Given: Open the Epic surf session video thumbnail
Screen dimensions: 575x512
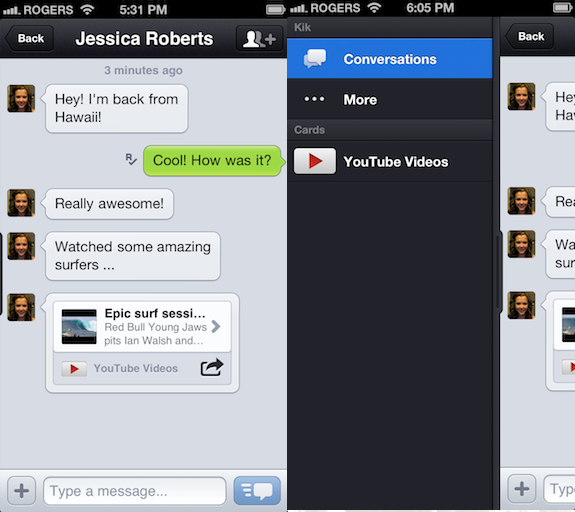Looking at the screenshot, I should click(x=79, y=326).
